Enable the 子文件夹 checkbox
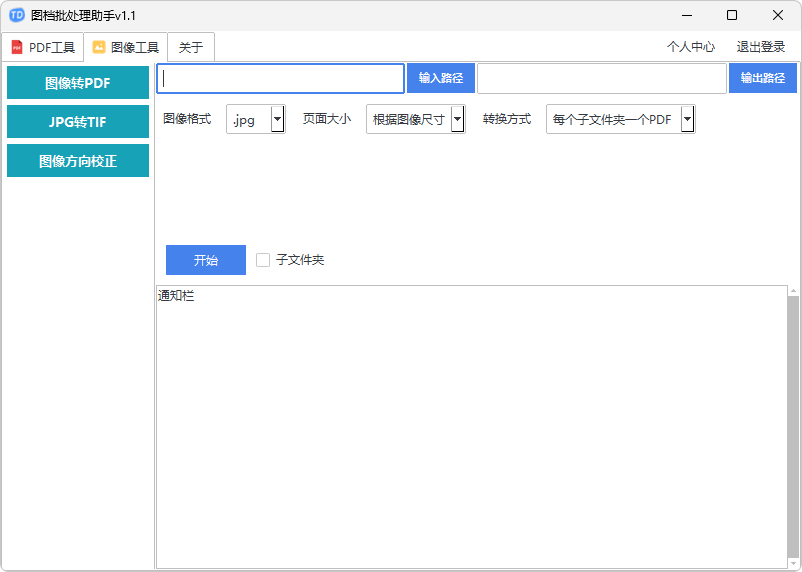Viewport: 802px width, 572px height. tap(263, 260)
